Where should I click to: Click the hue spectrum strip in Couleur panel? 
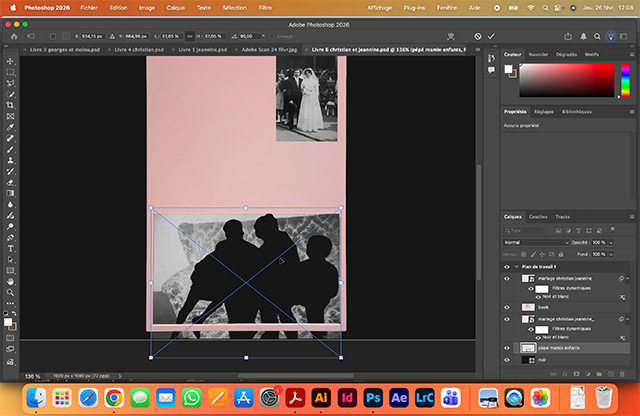click(625, 80)
